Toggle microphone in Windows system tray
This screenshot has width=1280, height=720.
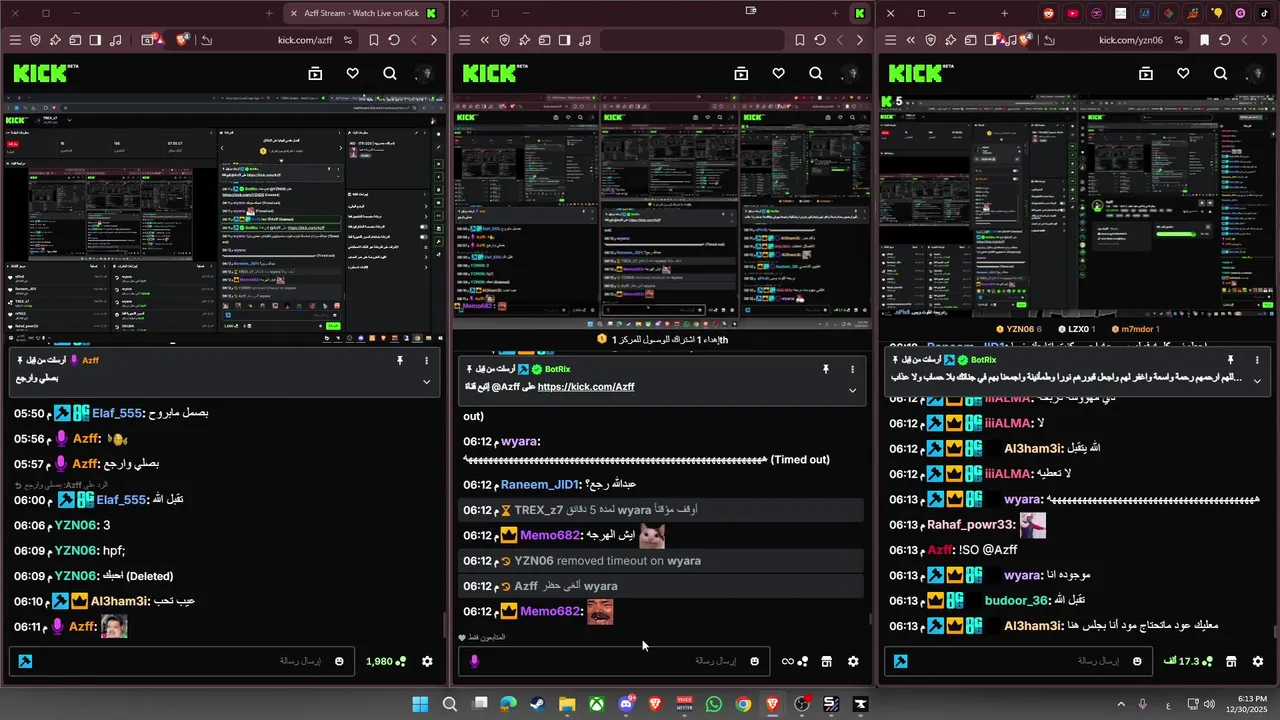(x=1142, y=704)
